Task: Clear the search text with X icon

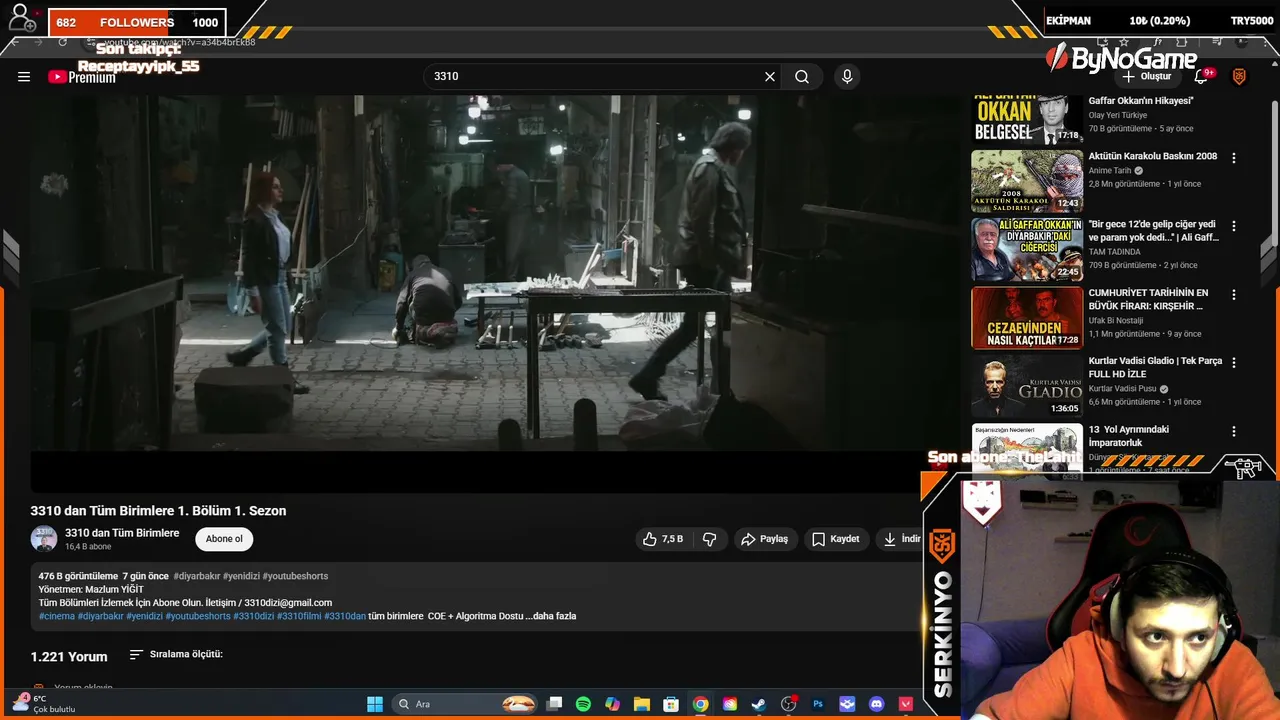Action: [x=770, y=77]
